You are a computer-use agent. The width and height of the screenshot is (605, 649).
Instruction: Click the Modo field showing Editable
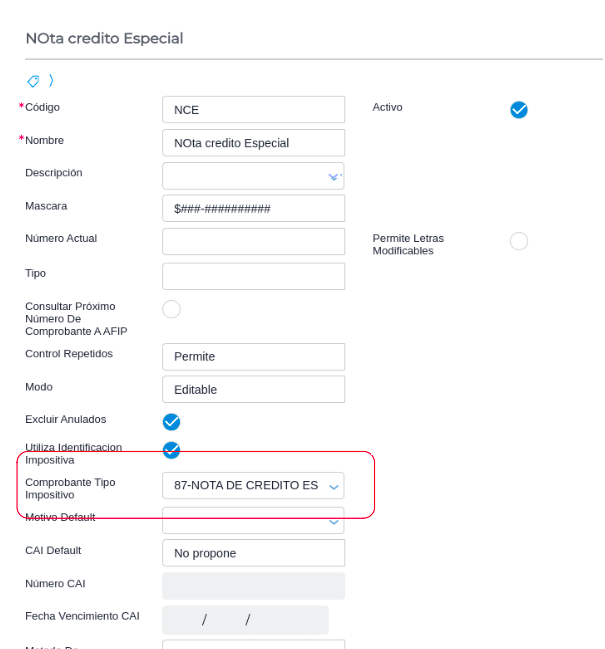coord(253,389)
